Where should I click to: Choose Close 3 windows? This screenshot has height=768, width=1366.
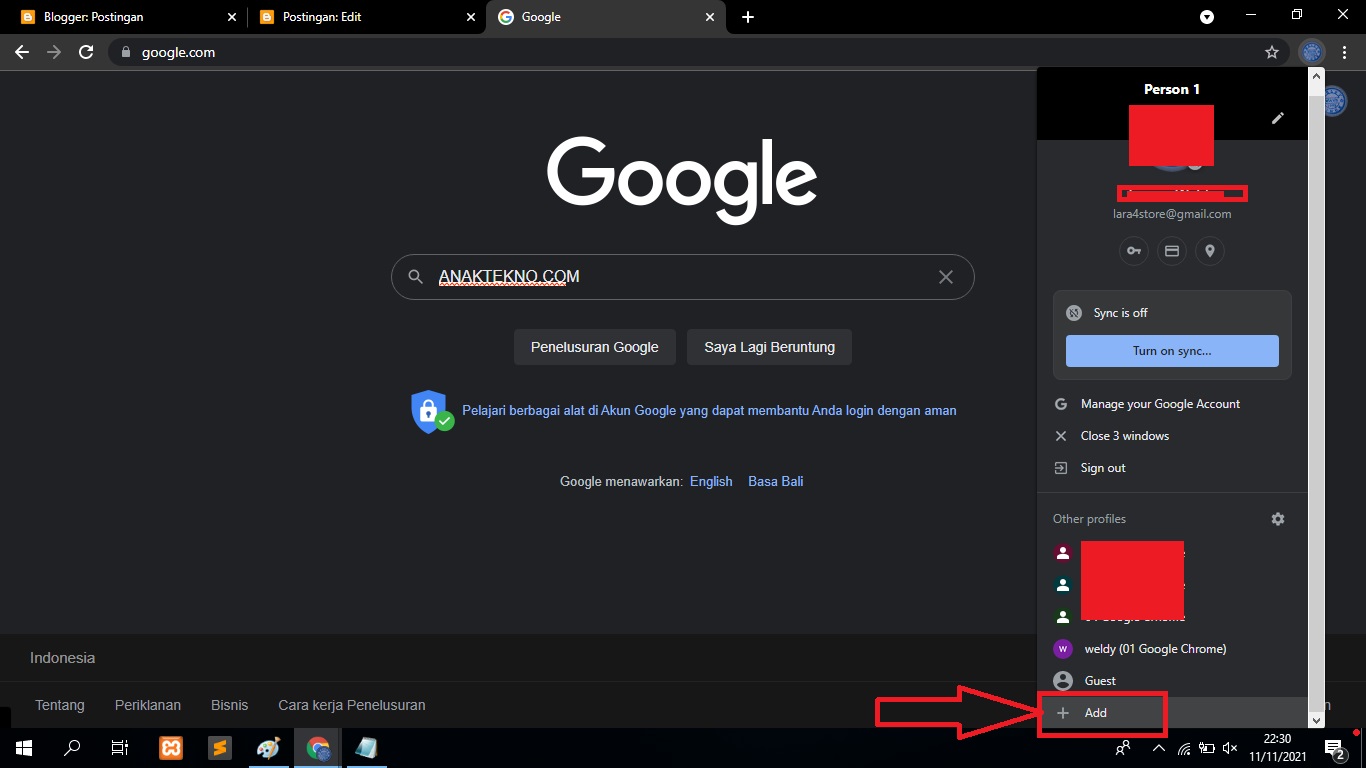coord(1172,436)
